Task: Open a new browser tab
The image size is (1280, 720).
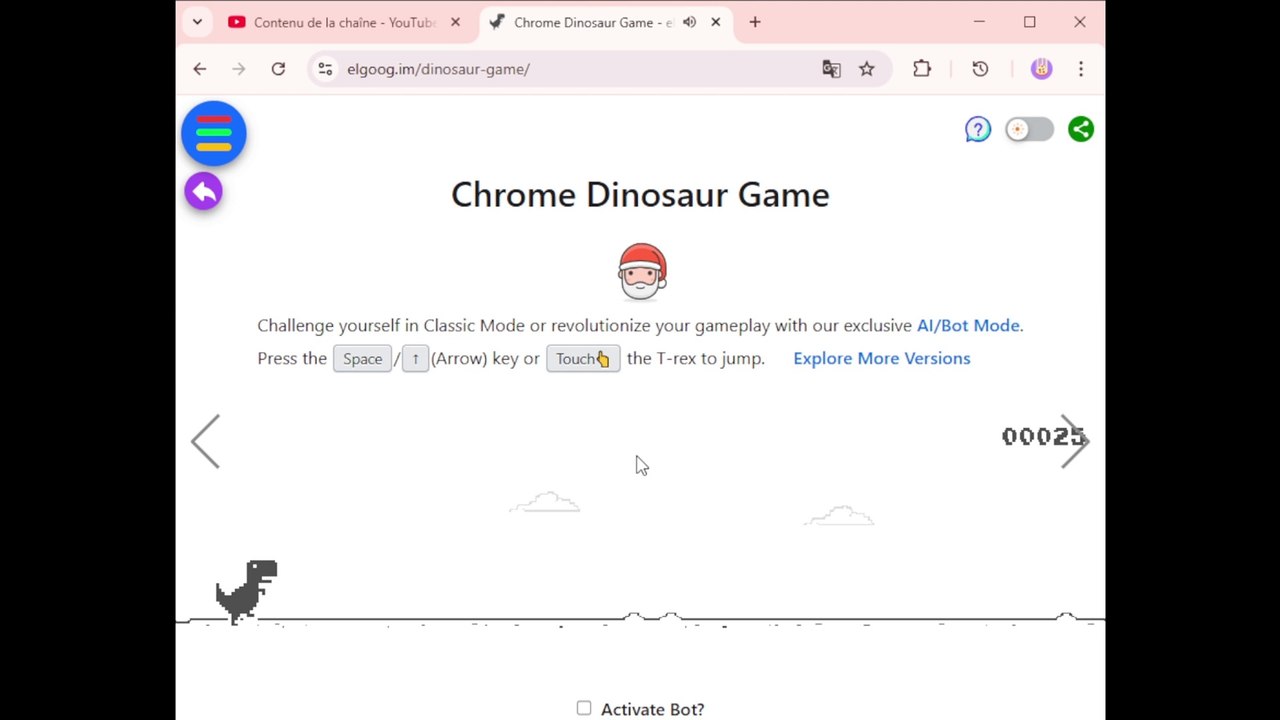Action: click(x=755, y=22)
